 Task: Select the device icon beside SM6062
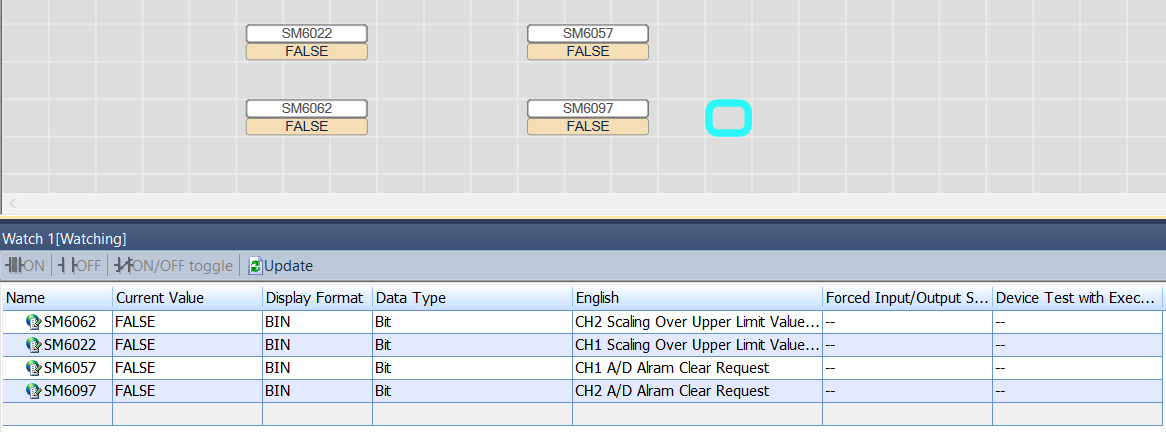pos(34,322)
